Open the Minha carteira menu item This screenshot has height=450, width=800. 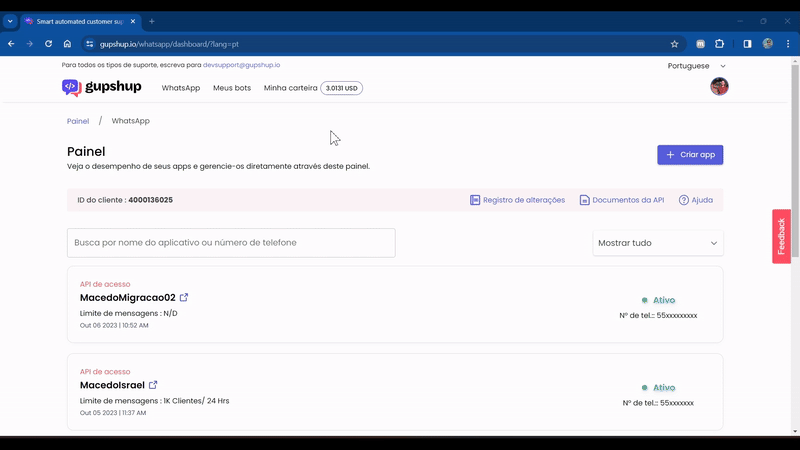coord(290,88)
